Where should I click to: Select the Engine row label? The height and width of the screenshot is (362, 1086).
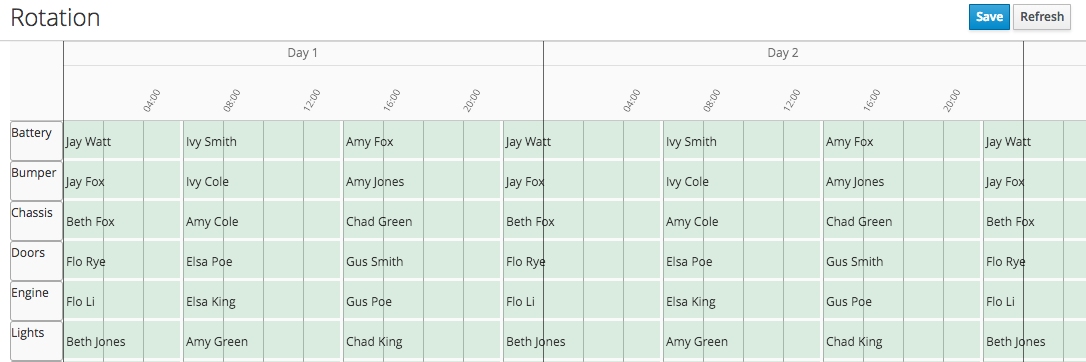coord(36,301)
